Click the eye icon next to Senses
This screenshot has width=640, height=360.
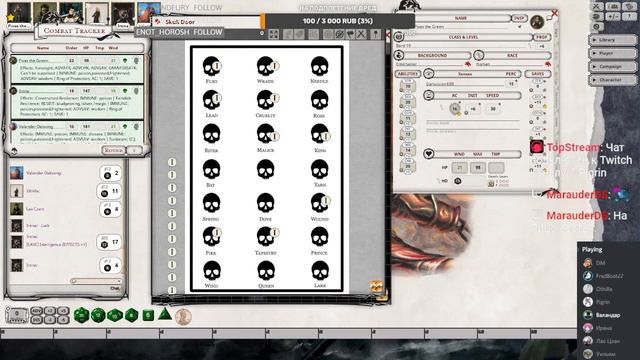tap(429, 74)
